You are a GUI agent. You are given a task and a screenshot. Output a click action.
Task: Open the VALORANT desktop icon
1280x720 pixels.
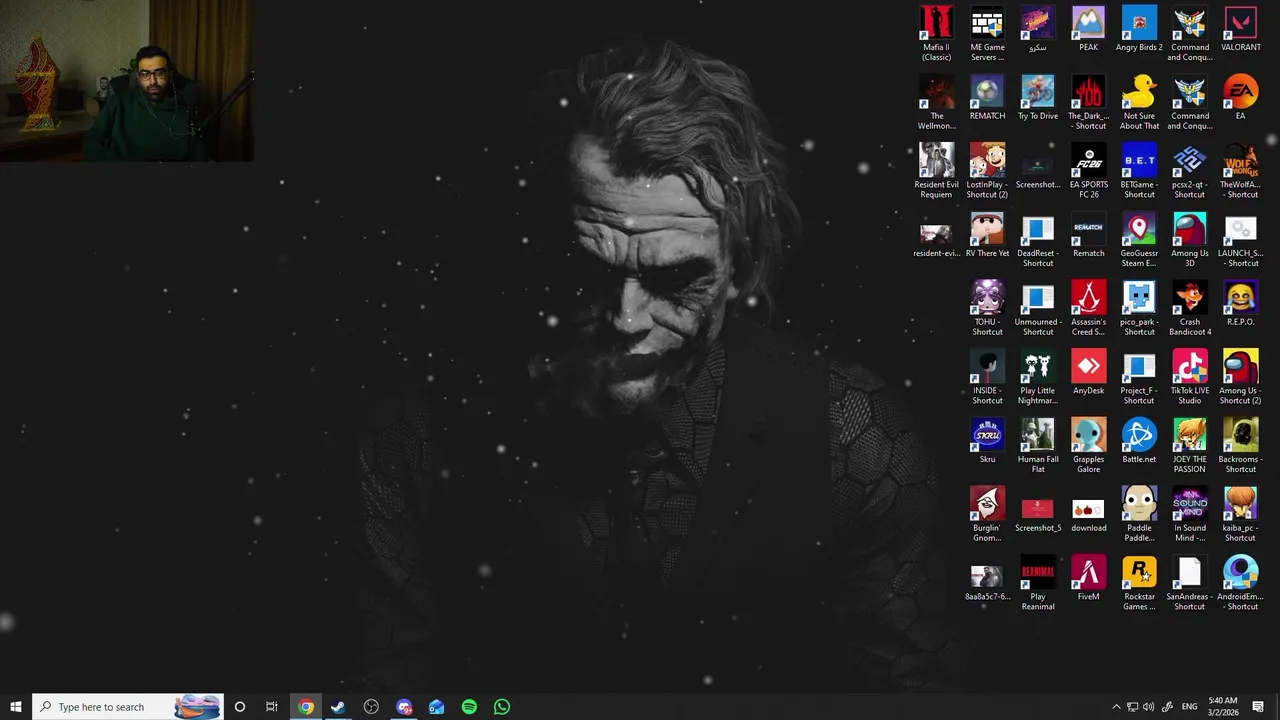pyautogui.click(x=1240, y=29)
